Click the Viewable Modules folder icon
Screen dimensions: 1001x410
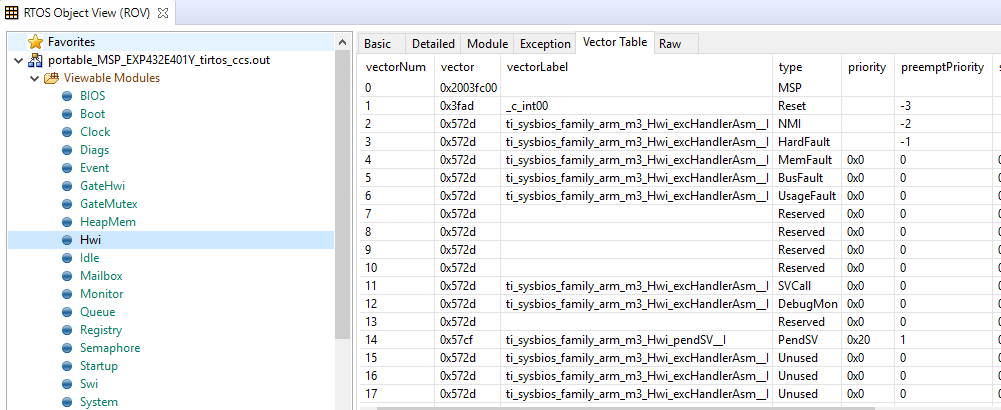pos(51,78)
